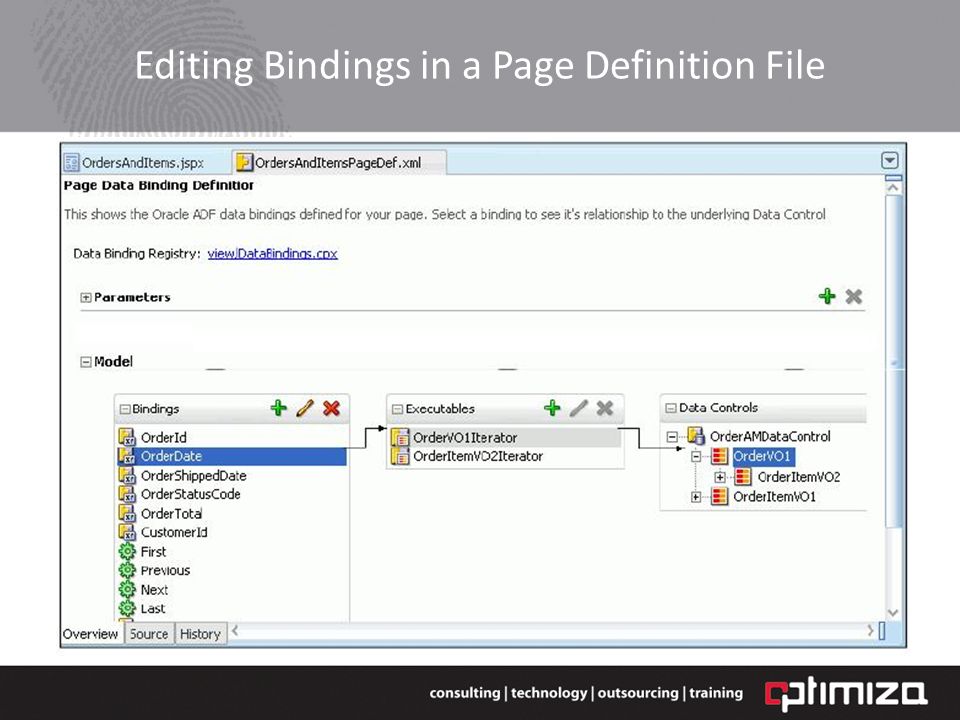This screenshot has height=720, width=960.
Task: Switch to OrdersAndItemsPageDef.xml tab
Action: click(339, 163)
